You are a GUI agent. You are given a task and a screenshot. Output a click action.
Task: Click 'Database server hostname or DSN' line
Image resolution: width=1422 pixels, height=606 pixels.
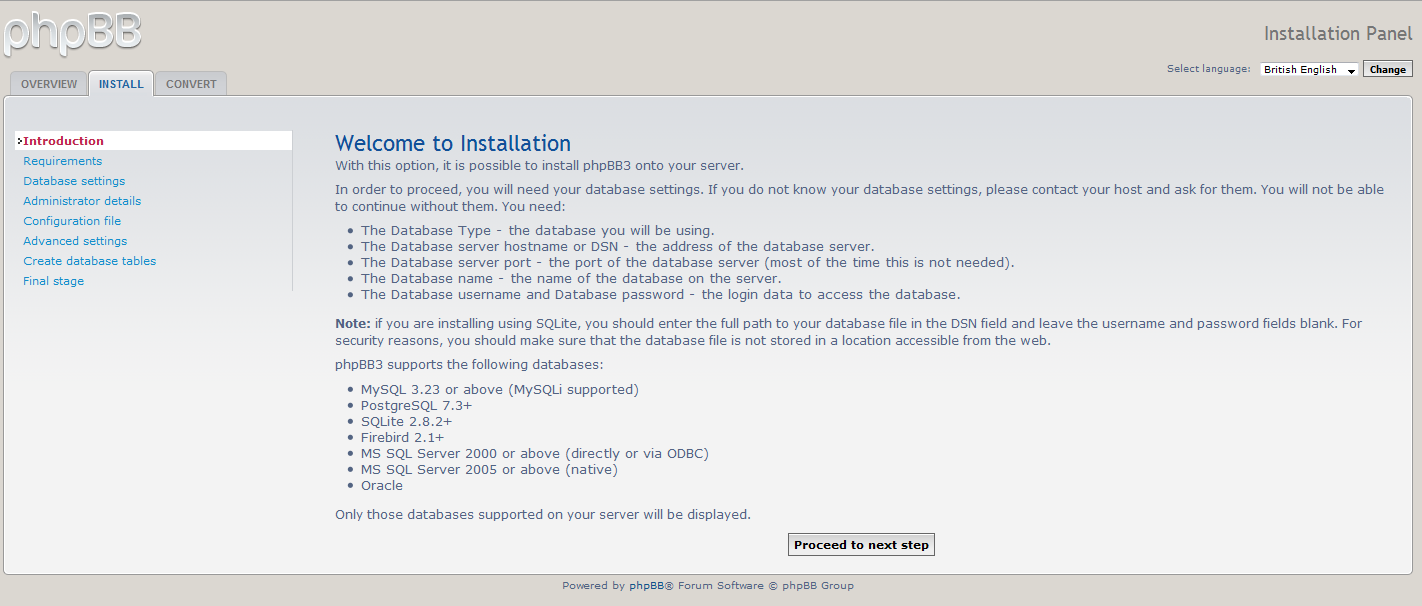point(618,246)
